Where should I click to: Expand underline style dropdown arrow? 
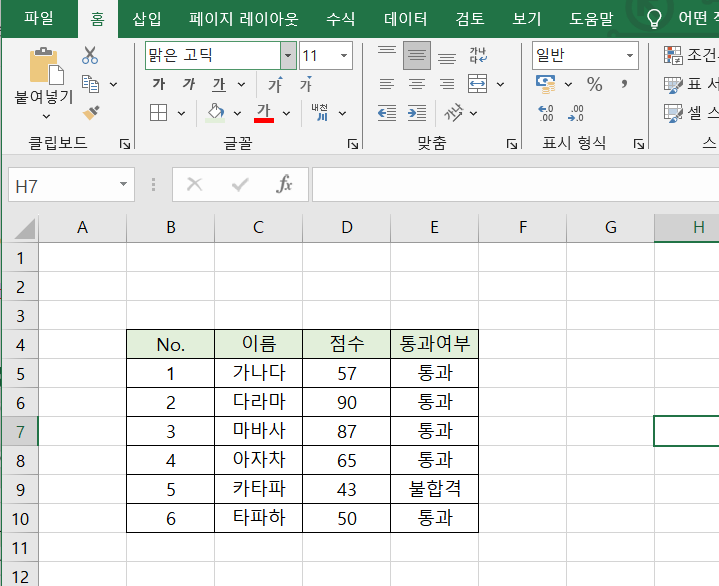pos(241,84)
